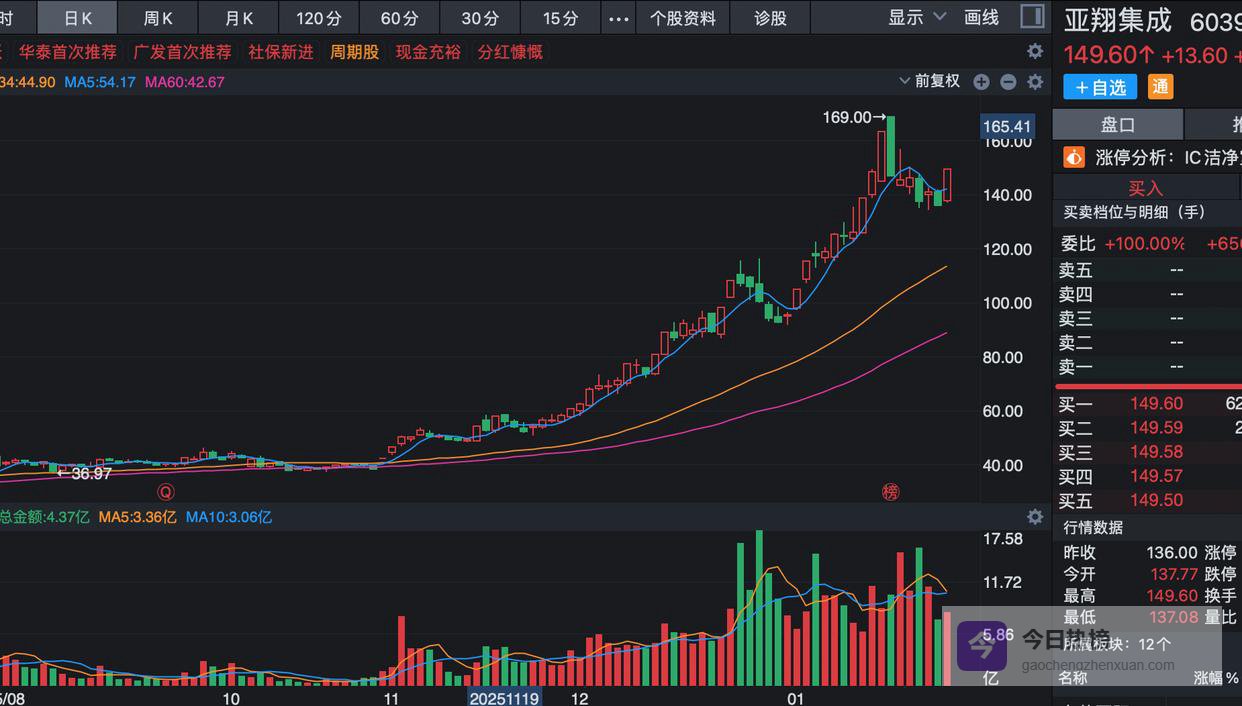1242x706 pixels.
Task: Click the 买入 button
Action: 1145,188
